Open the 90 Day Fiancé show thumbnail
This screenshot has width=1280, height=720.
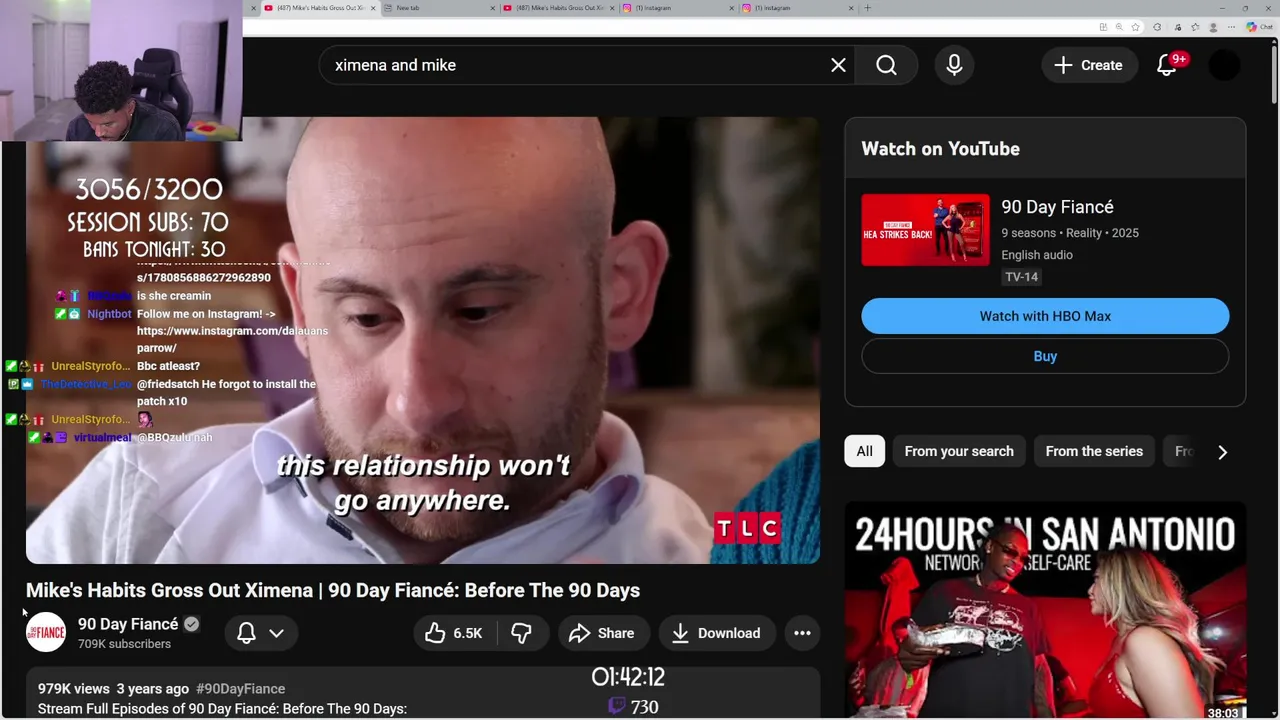coord(925,230)
